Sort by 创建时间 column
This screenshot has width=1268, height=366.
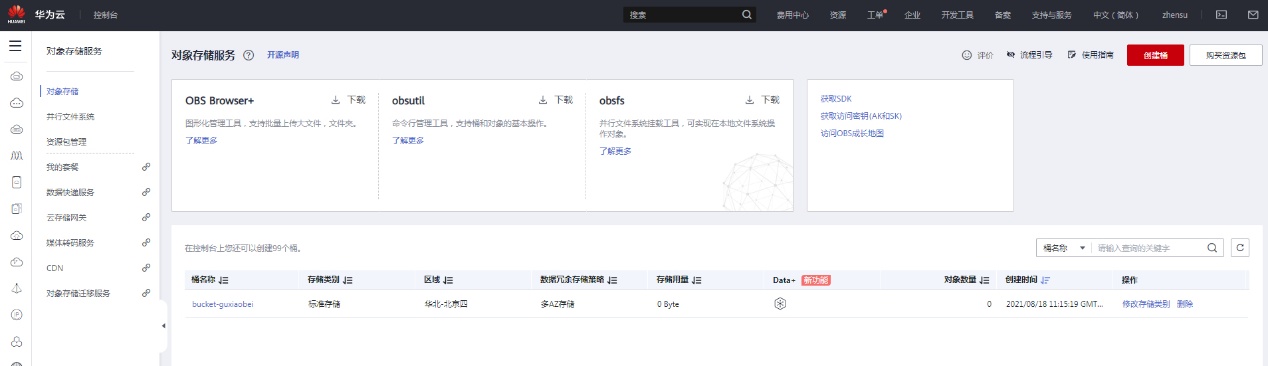tap(1046, 280)
